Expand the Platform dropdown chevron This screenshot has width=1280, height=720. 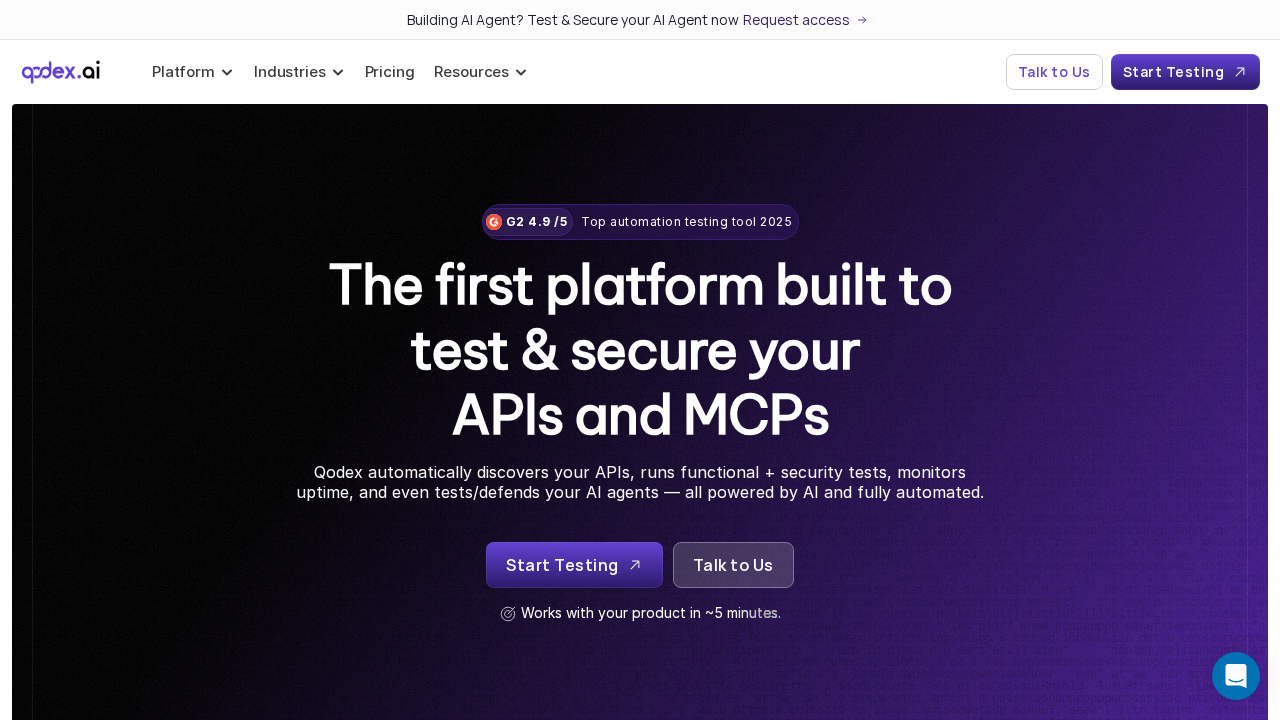[227, 72]
